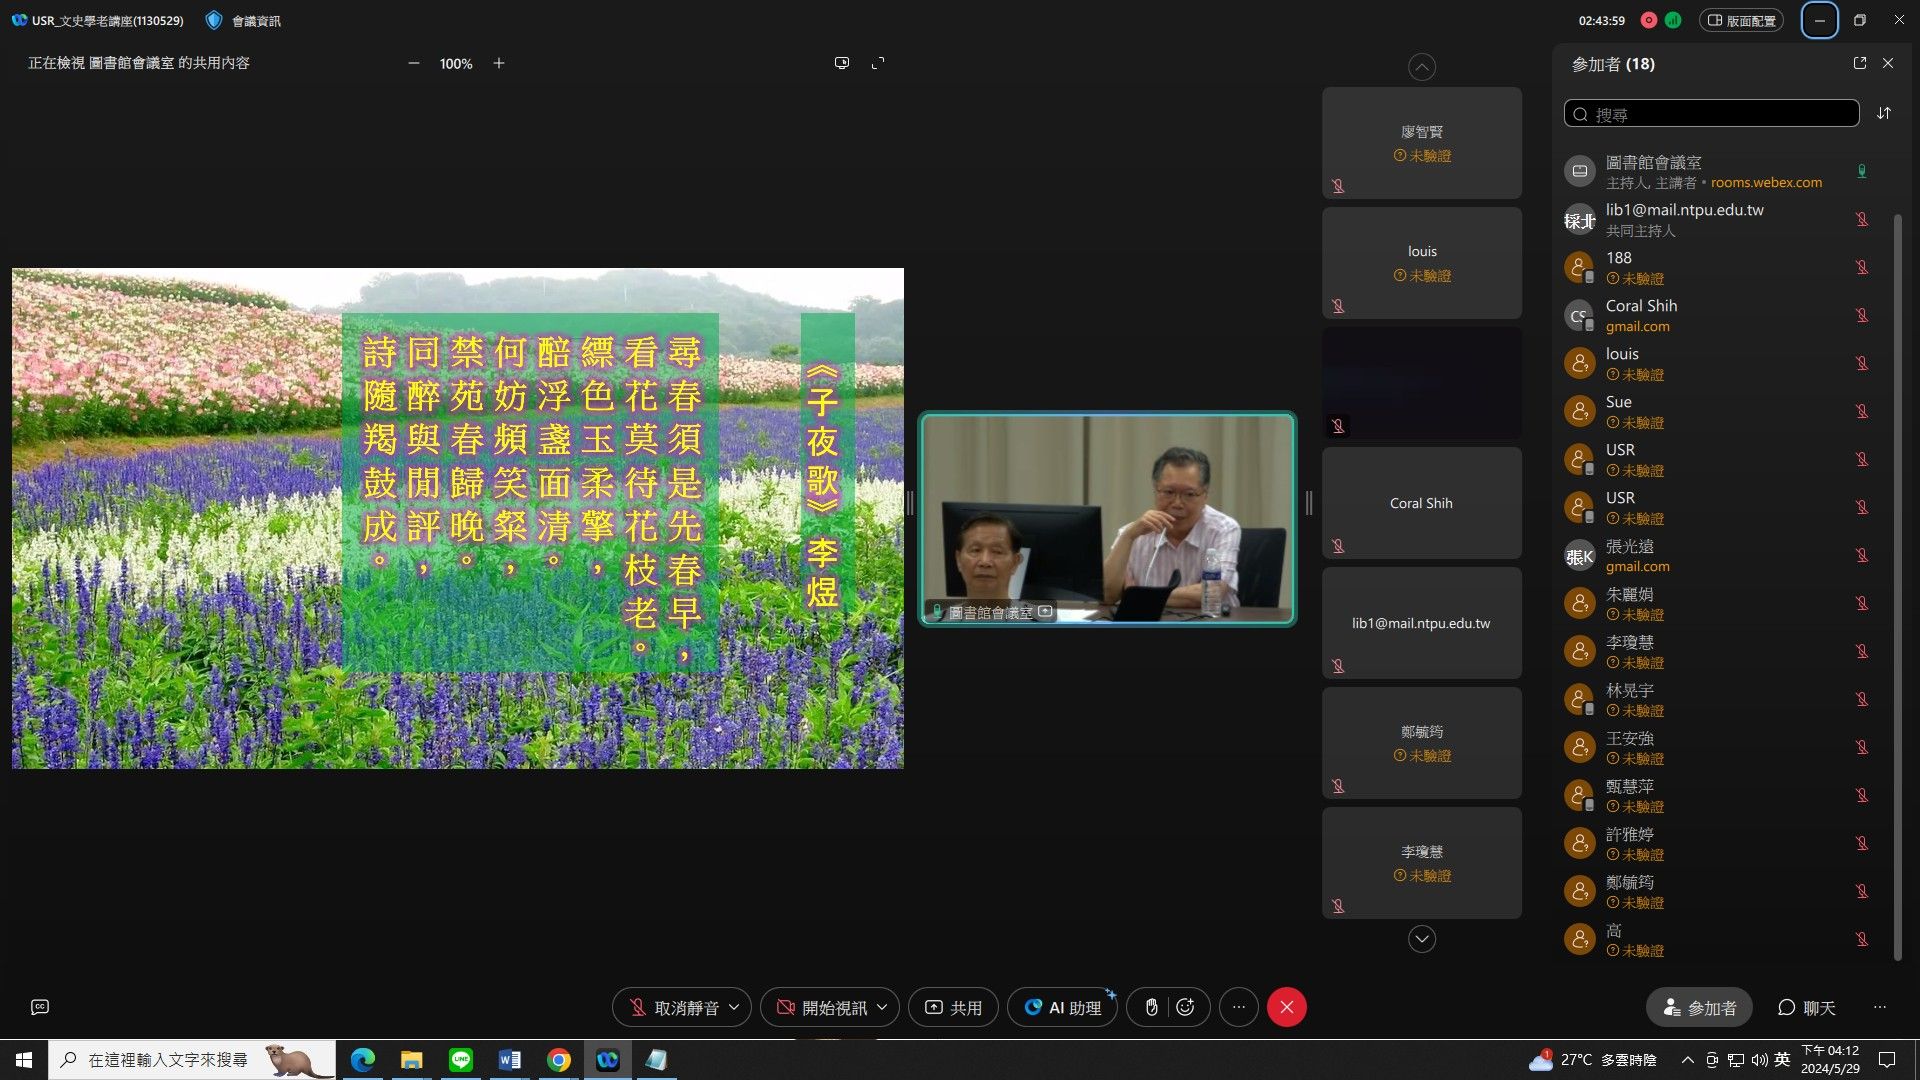The width and height of the screenshot is (1920, 1080).
Task: Raise hand using the hand icon
Action: (x=1151, y=1007)
